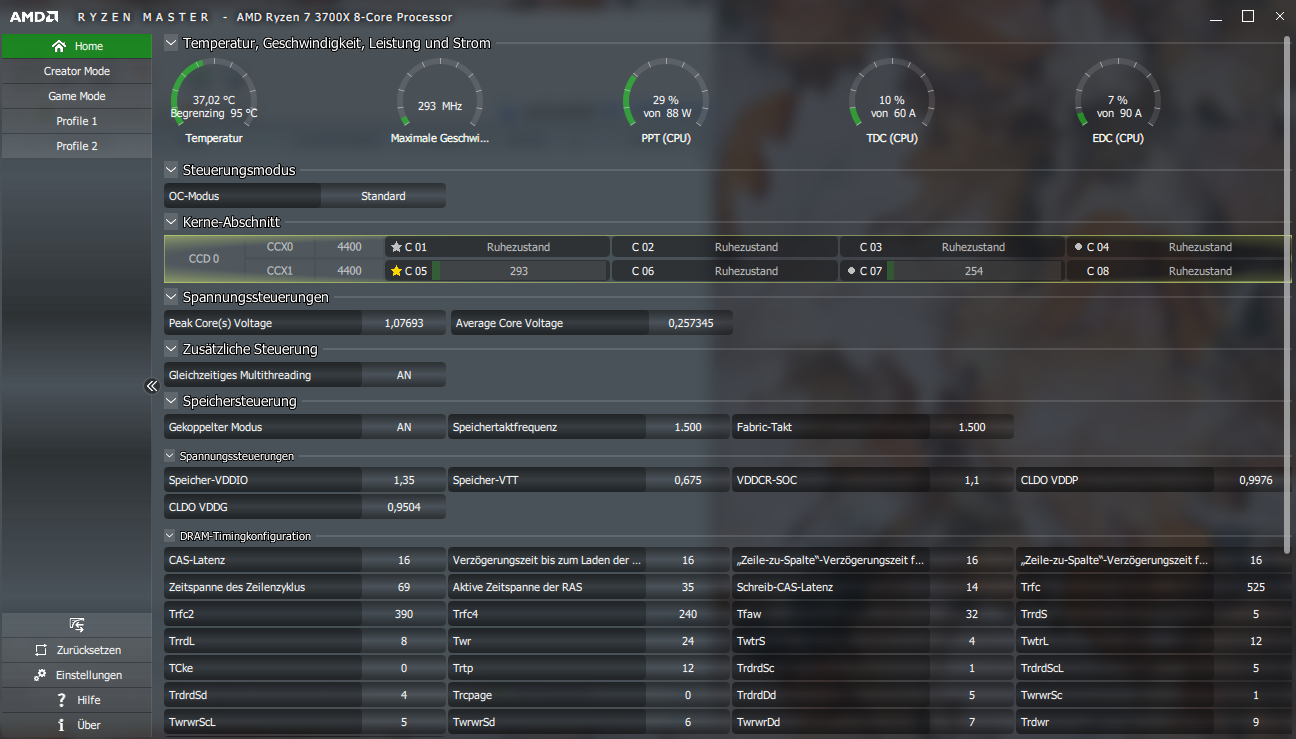The image size is (1296, 739).
Task: Toggle Gleichzeitiges Multithreading AN value
Action: pos(404,375)
